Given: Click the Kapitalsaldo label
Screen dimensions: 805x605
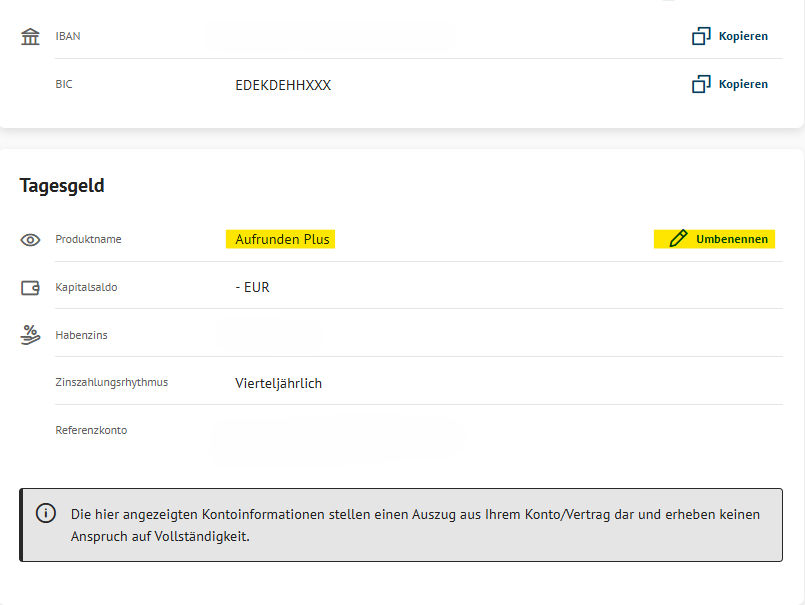Looking at the screenshot, I should pyautogui.click(x=86, y=287).
